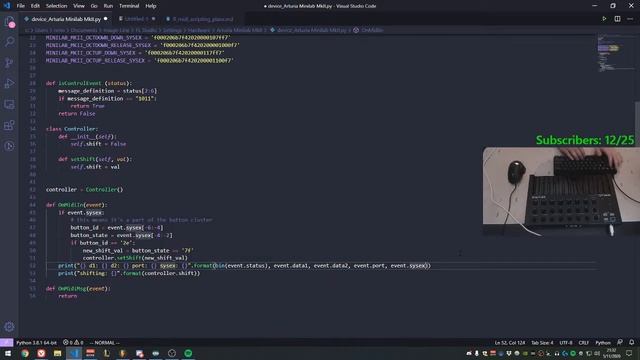The width and height of the screenshot is (640, 360).
Task: Open the Run and Debug view
Action: (x=9, y=83)
